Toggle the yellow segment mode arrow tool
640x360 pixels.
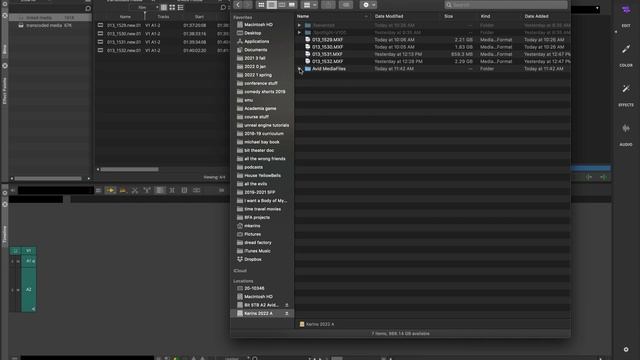(x=110, y=190)
